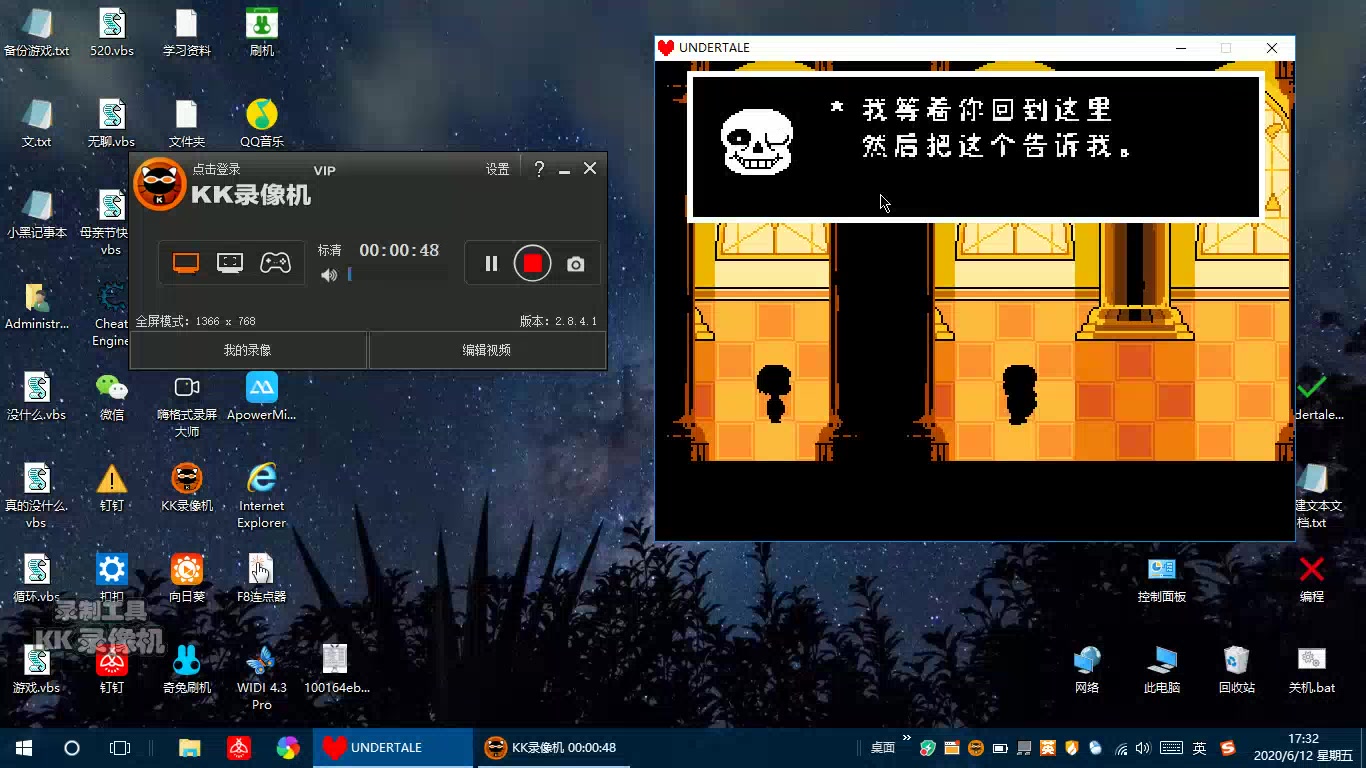Open 文.txt on desktop
The image size is (1366, 768).
pyautogui.click(x=37, y=124)
